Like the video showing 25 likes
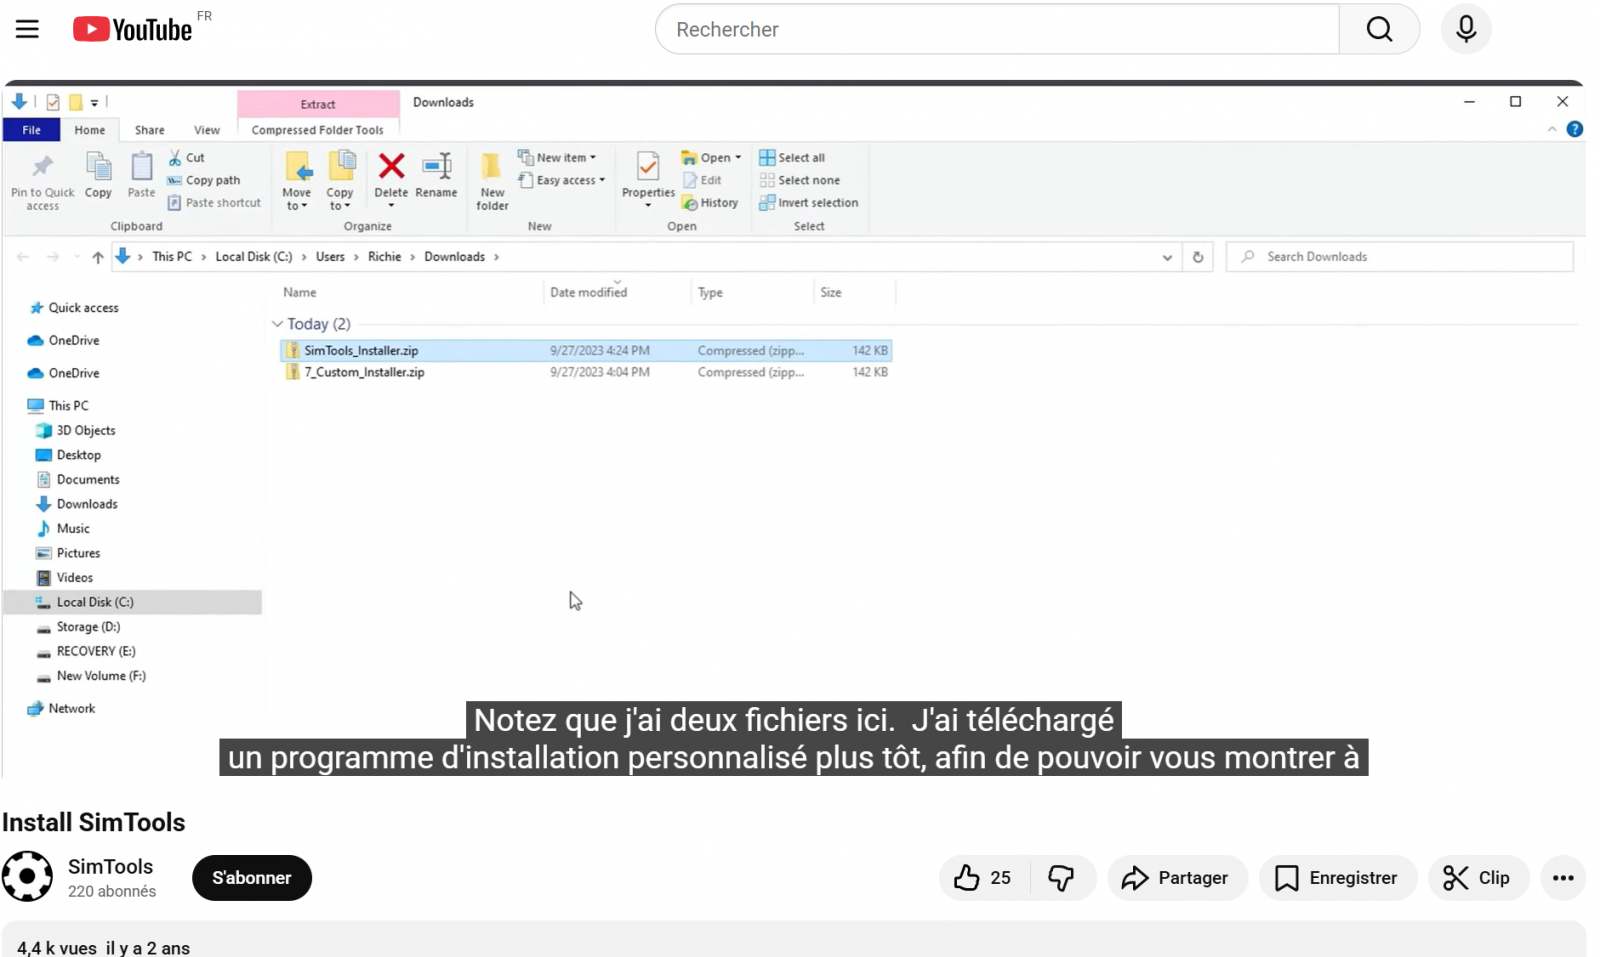This screenshot has width=1600, height=957. click(983, 878)
